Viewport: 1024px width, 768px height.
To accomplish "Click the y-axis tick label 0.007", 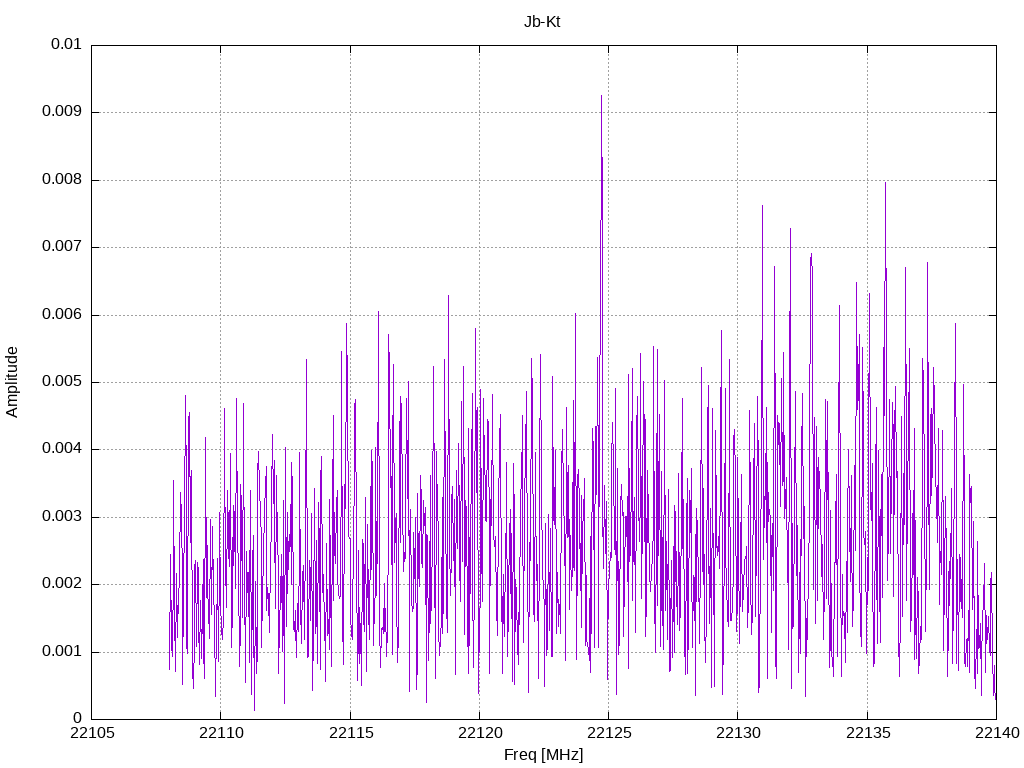I will tap(62, 247).
